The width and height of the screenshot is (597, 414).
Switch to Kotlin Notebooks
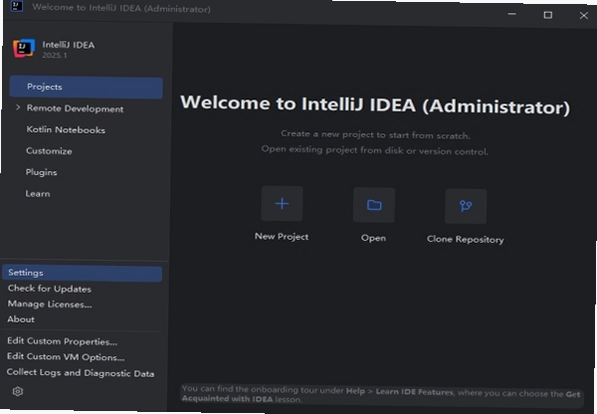[x=65, y=130]
